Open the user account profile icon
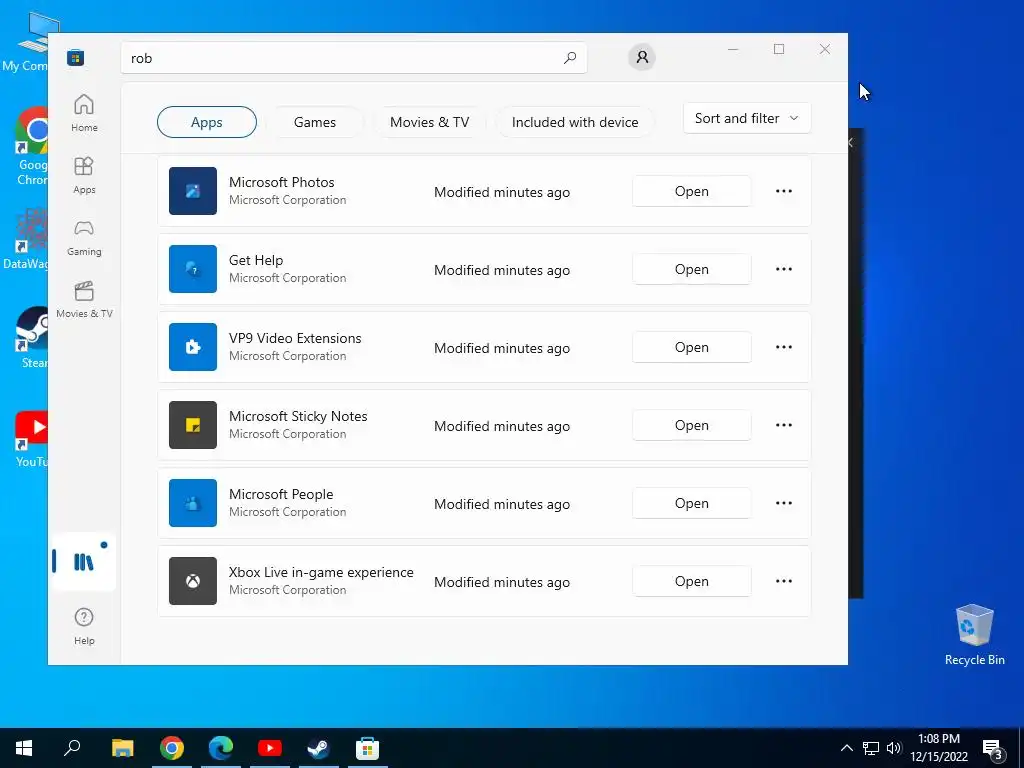Viewport: 1024px width, 768px height. tap(642, 57)
